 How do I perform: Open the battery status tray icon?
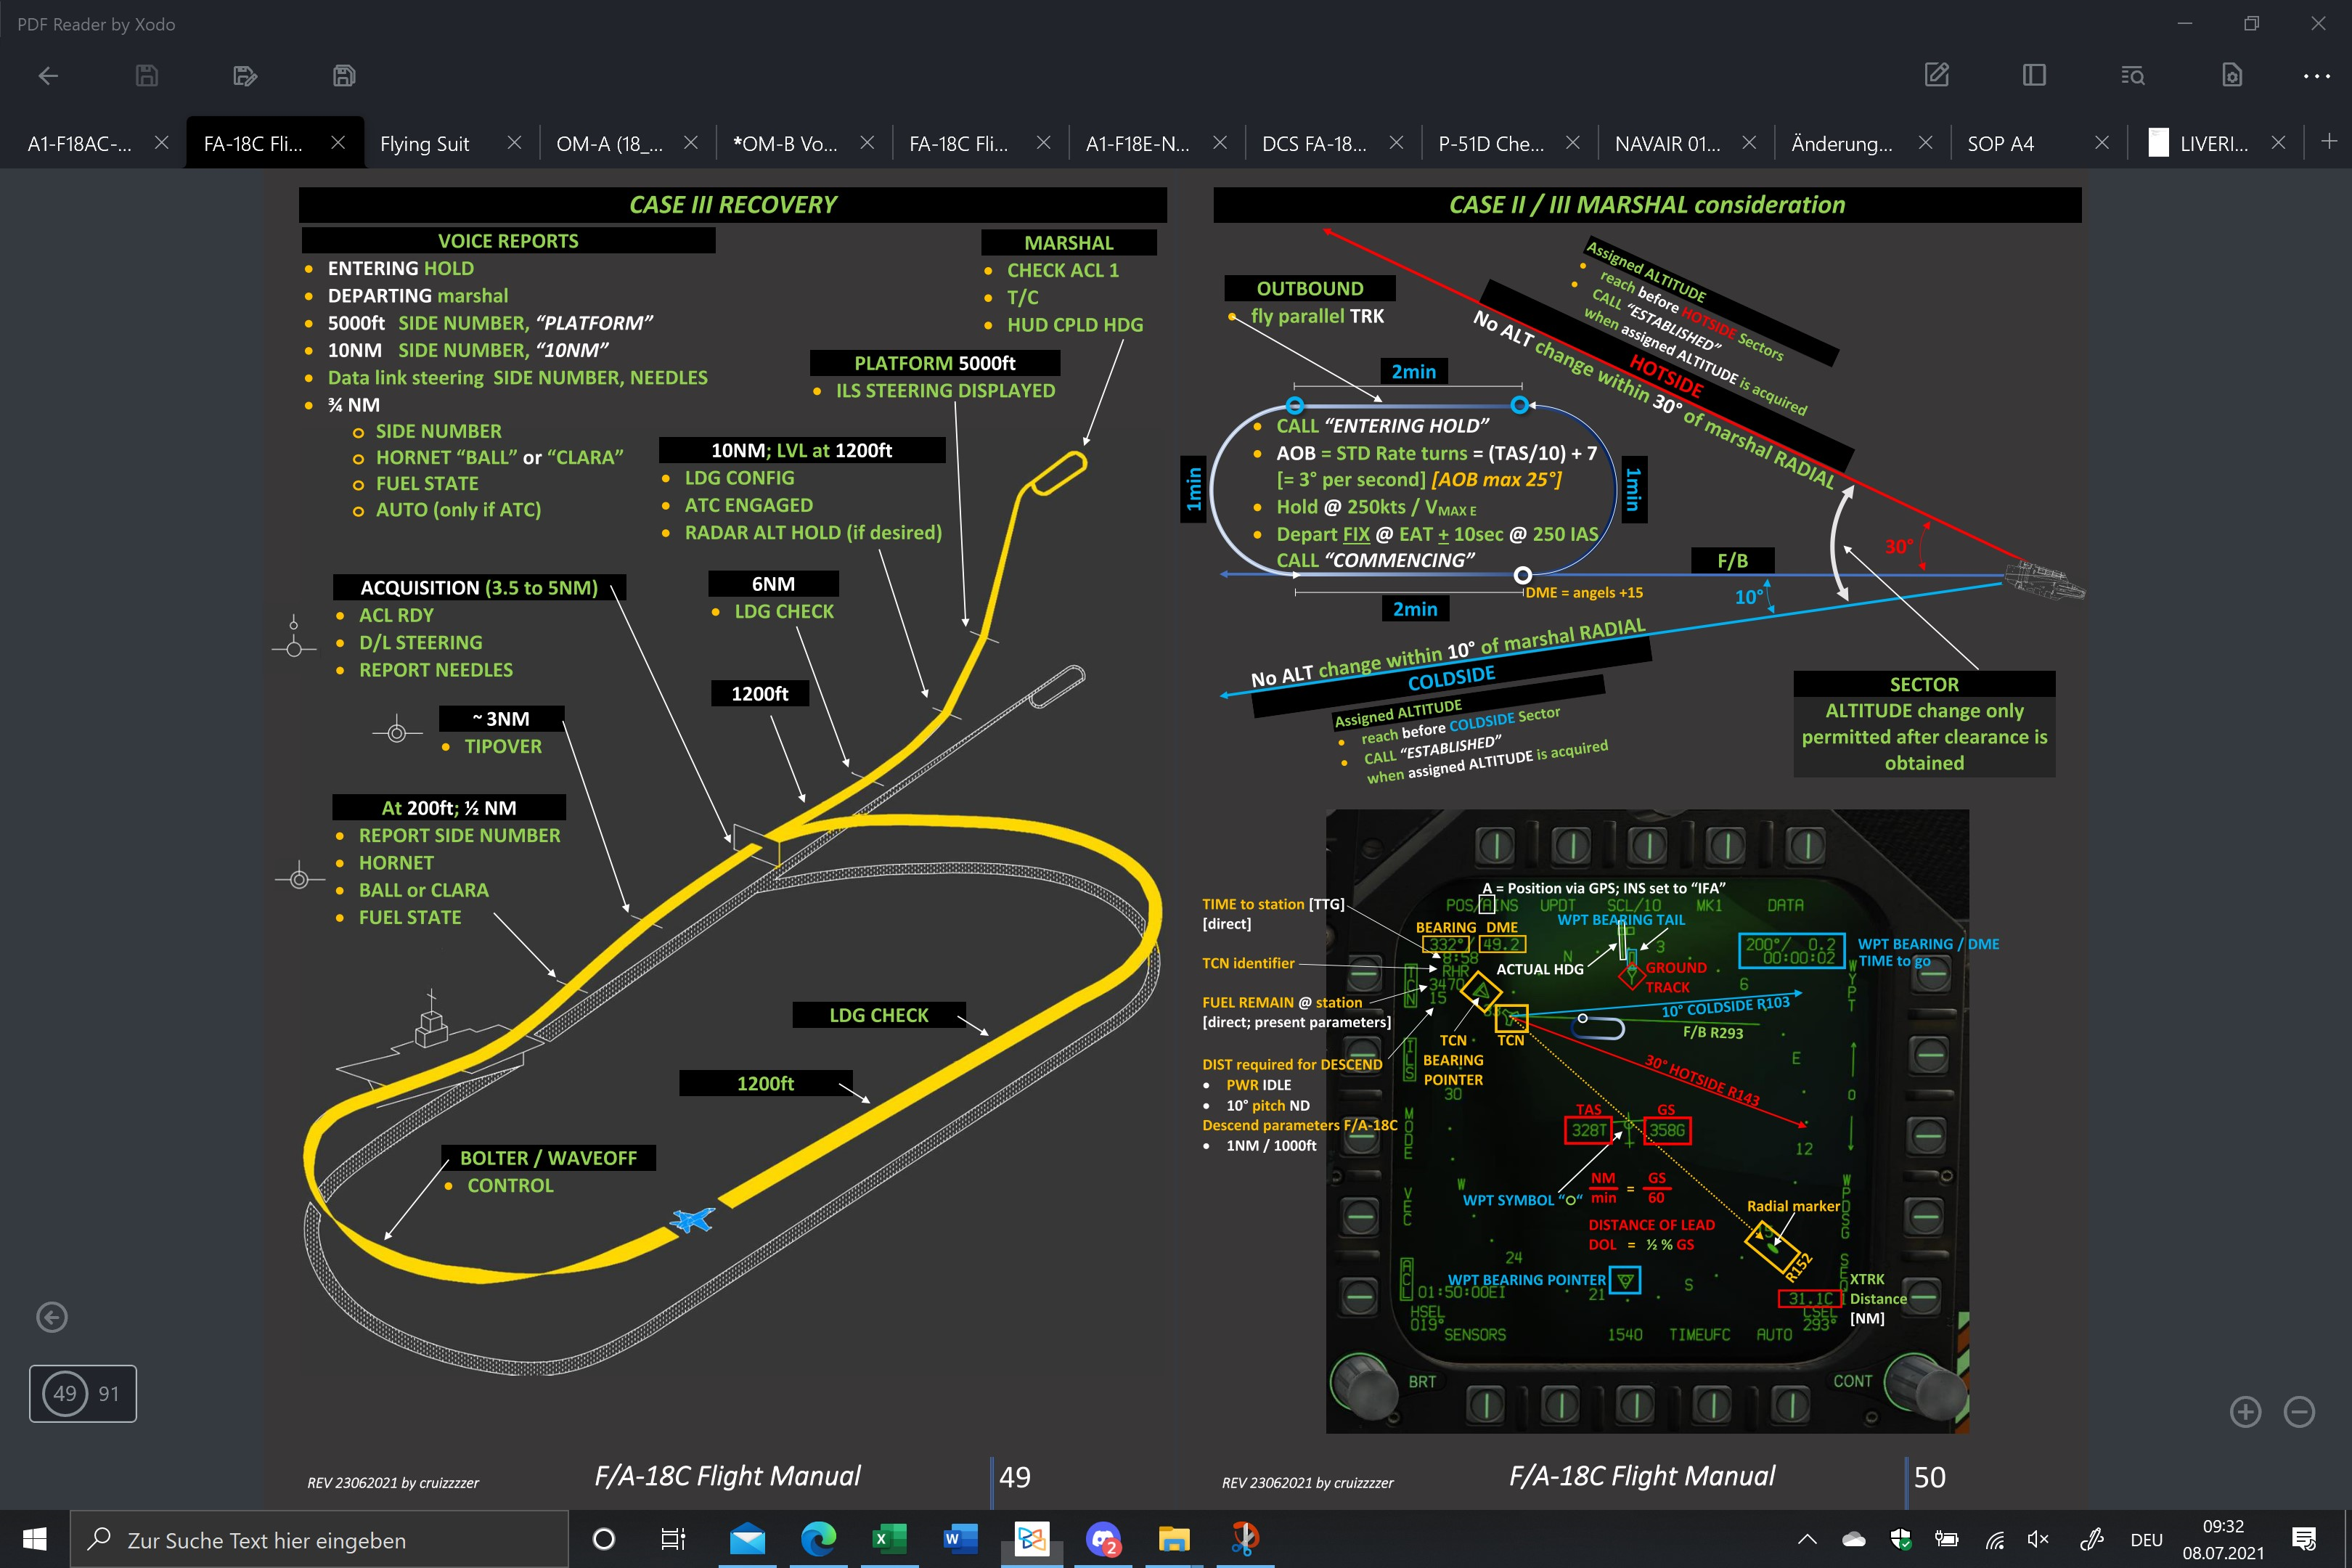click(1947, 1540)
